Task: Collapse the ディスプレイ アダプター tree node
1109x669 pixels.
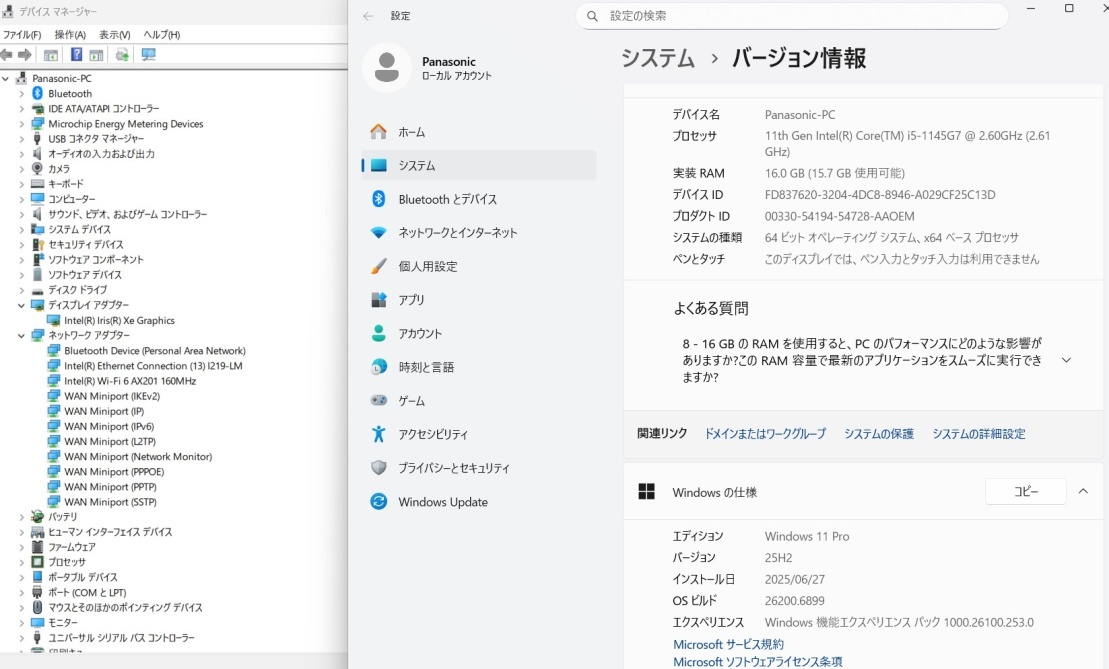Action: point(22,305)
